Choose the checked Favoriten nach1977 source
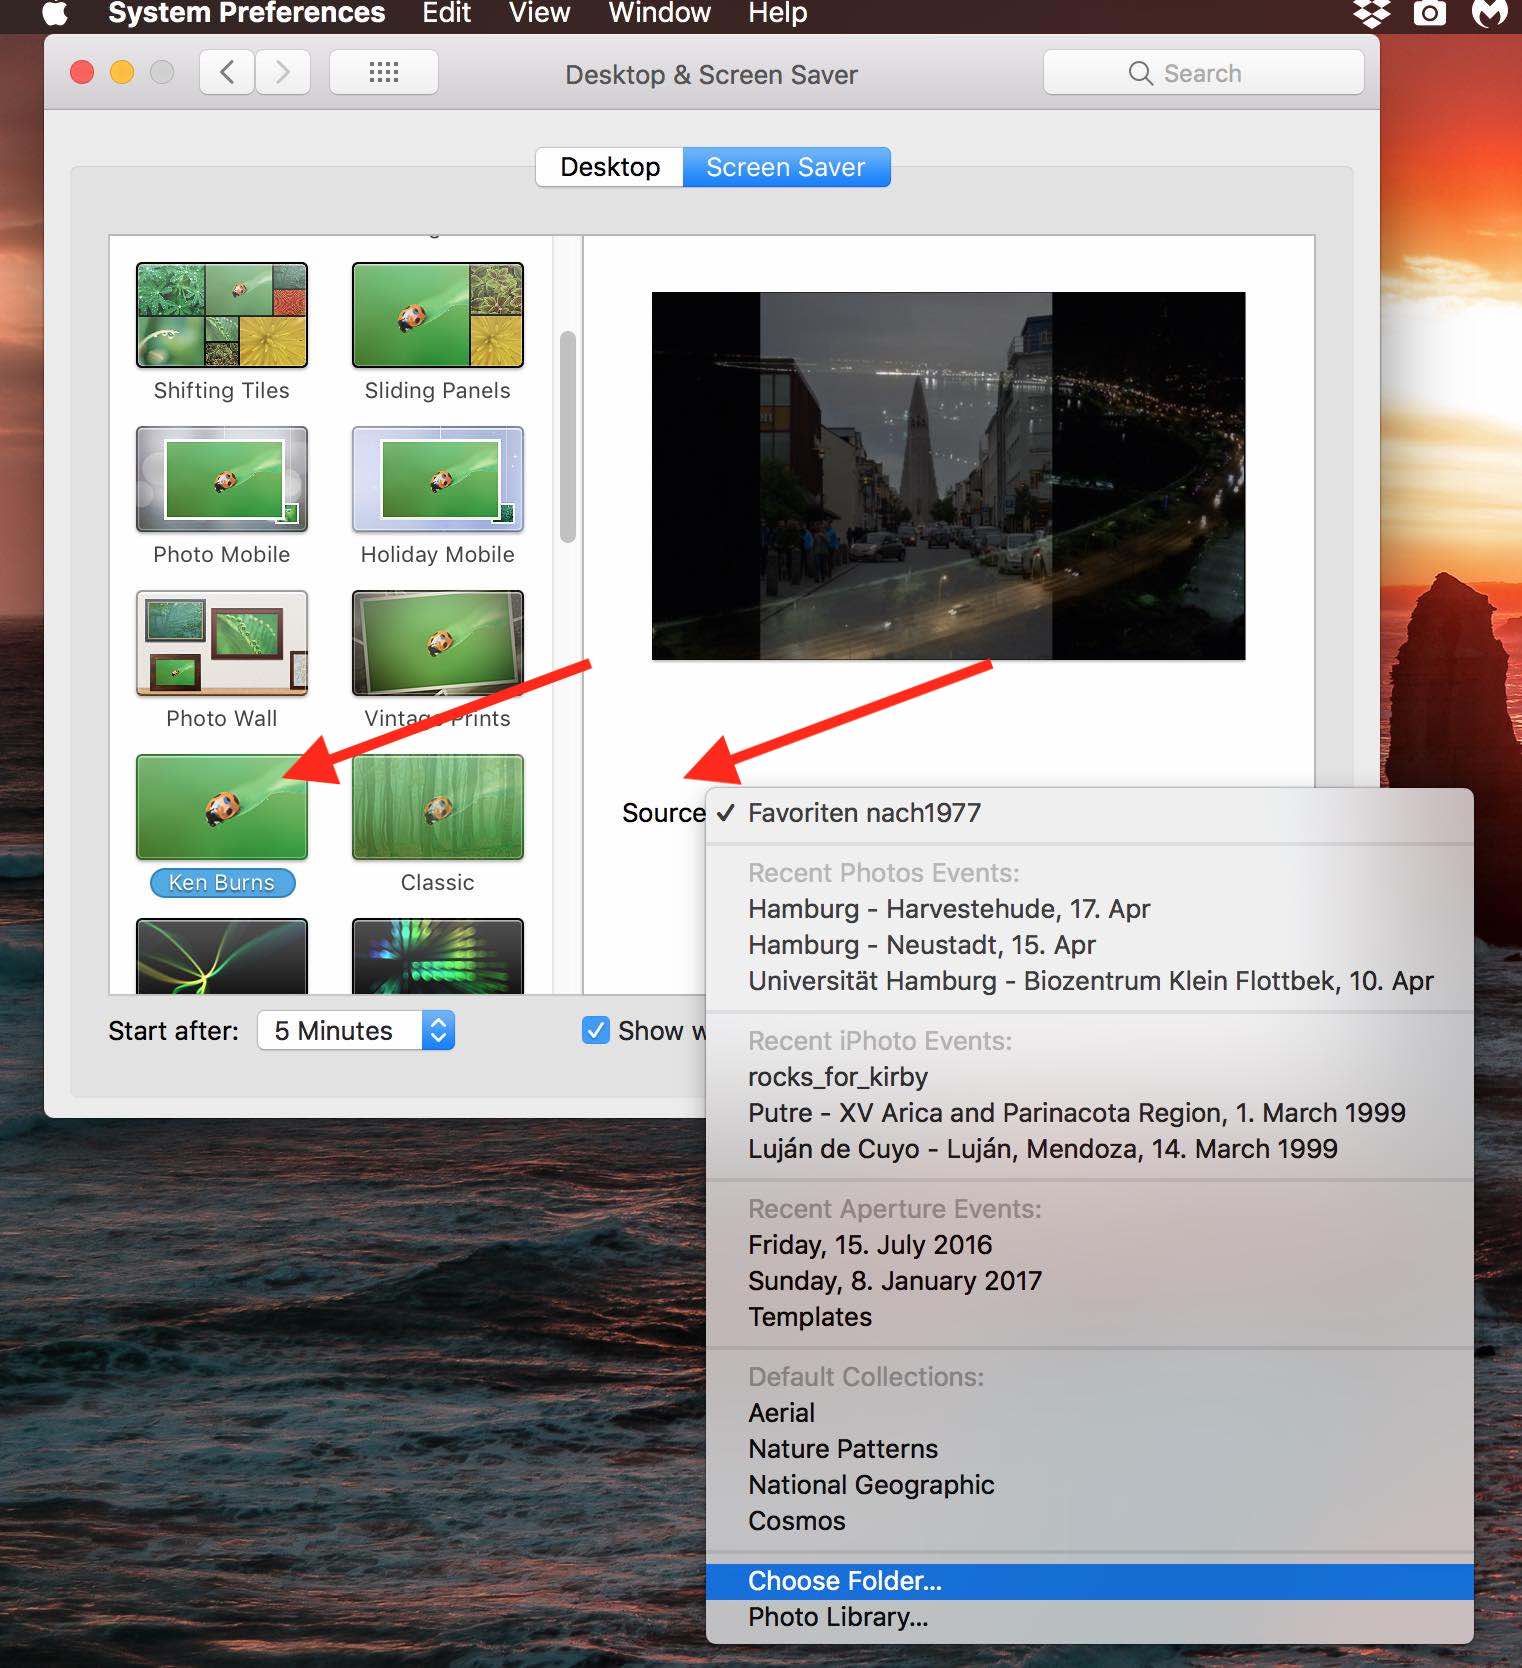1522x1668 pixels. pyautogui.click(x=1089, y=813)
